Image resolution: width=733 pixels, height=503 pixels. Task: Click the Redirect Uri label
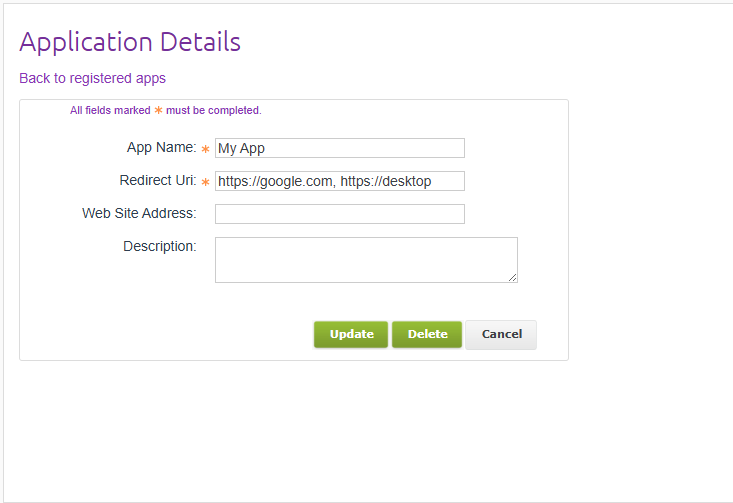tap(158, 180)
